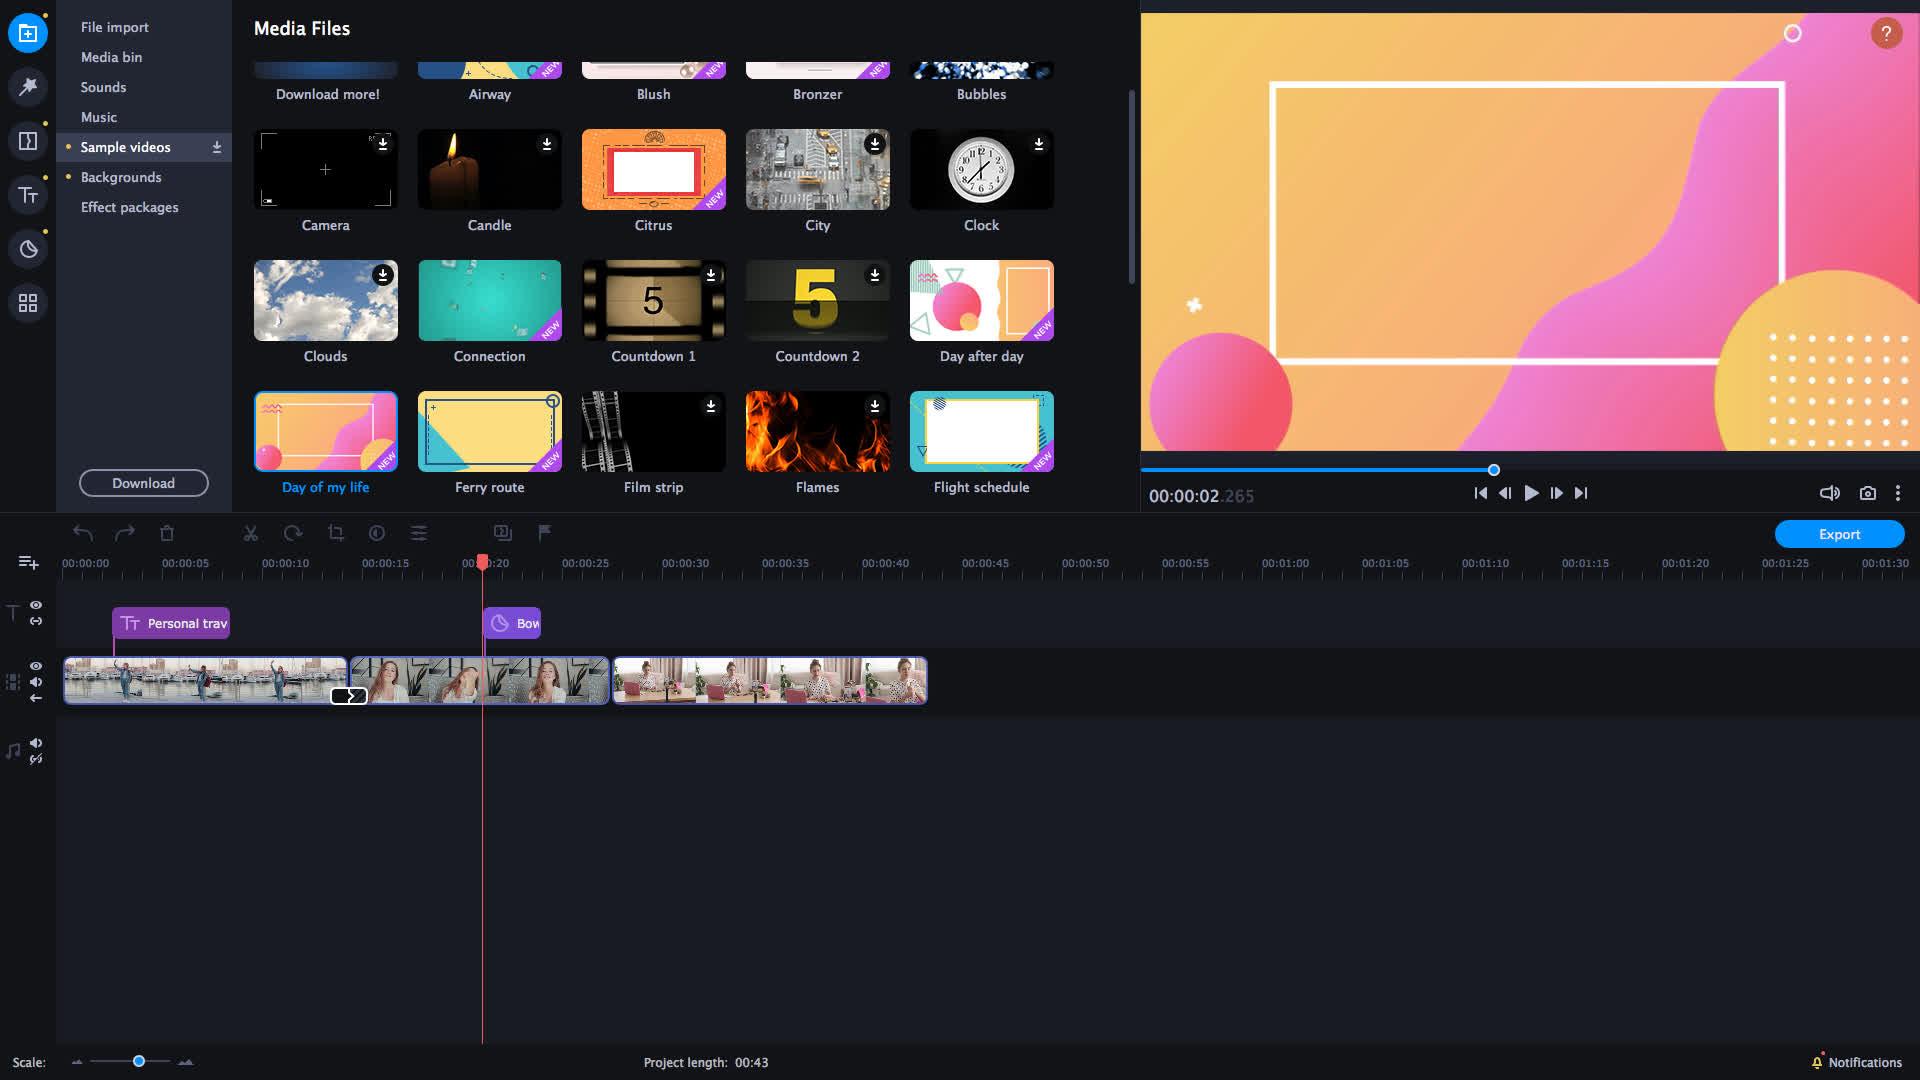Open Color Adjustments from the toolbar
1920x1080 pixels.
click(377, 532)
